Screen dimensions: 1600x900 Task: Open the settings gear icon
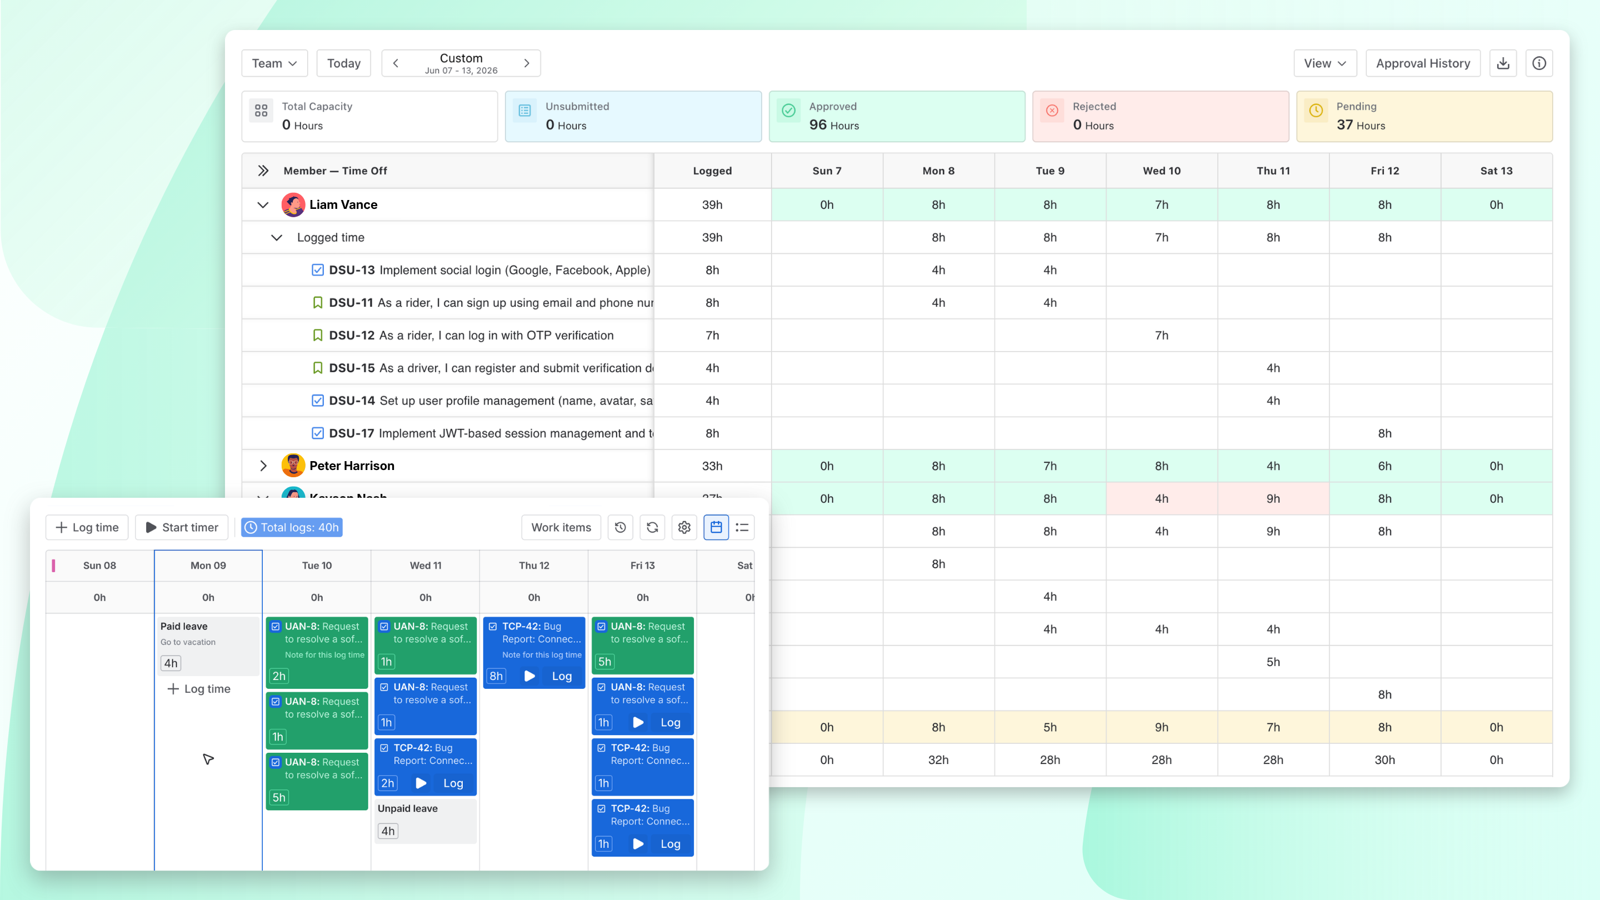[684, 527]
